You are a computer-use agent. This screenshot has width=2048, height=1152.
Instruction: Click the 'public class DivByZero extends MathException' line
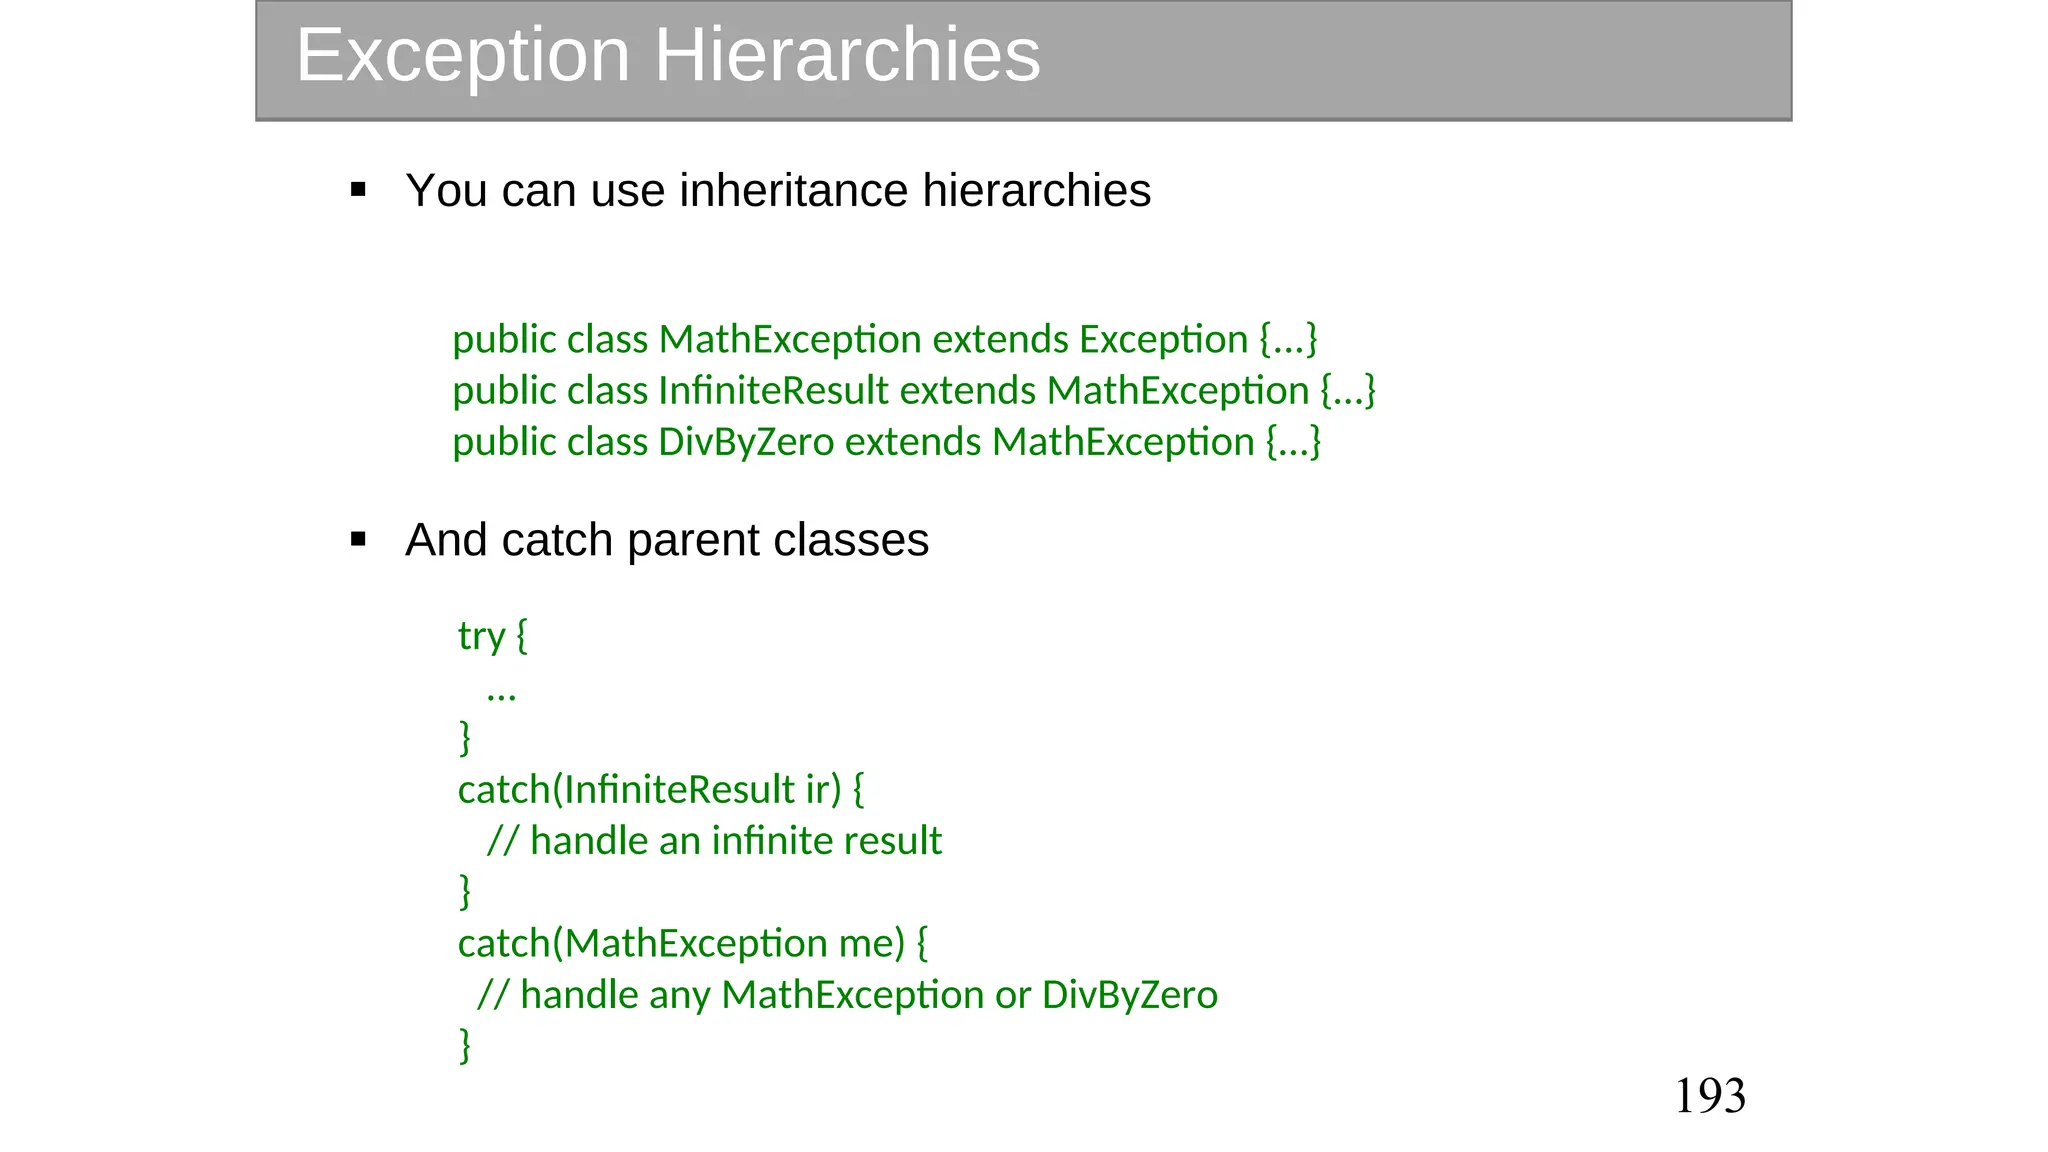[887, 442]
